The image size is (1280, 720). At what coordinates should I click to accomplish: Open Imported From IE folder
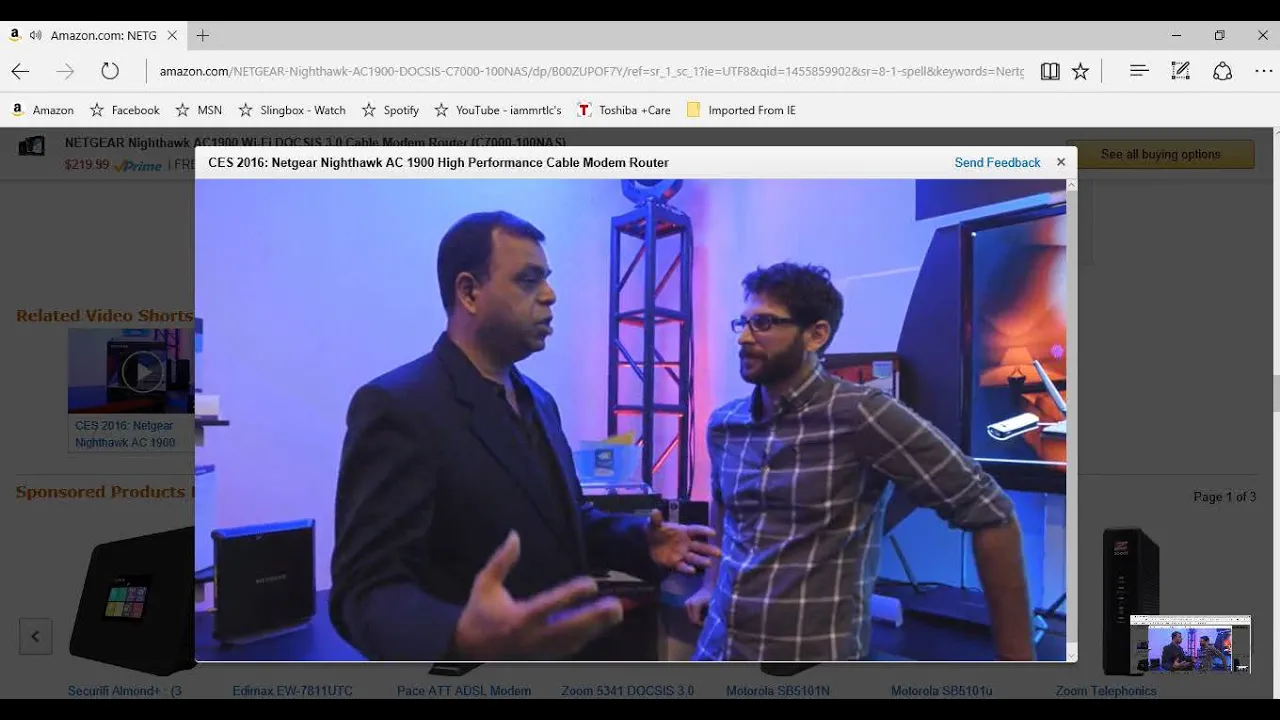click(x=741, y=110)
